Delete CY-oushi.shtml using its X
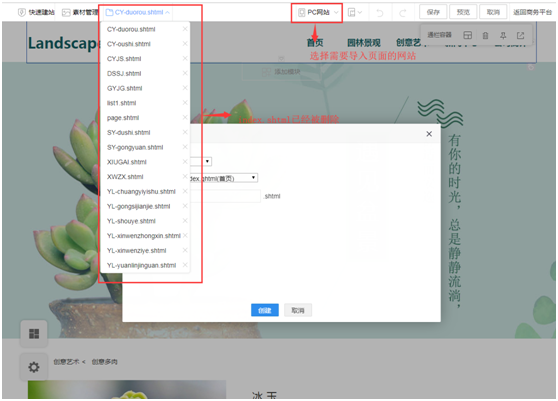 [185, 43]
